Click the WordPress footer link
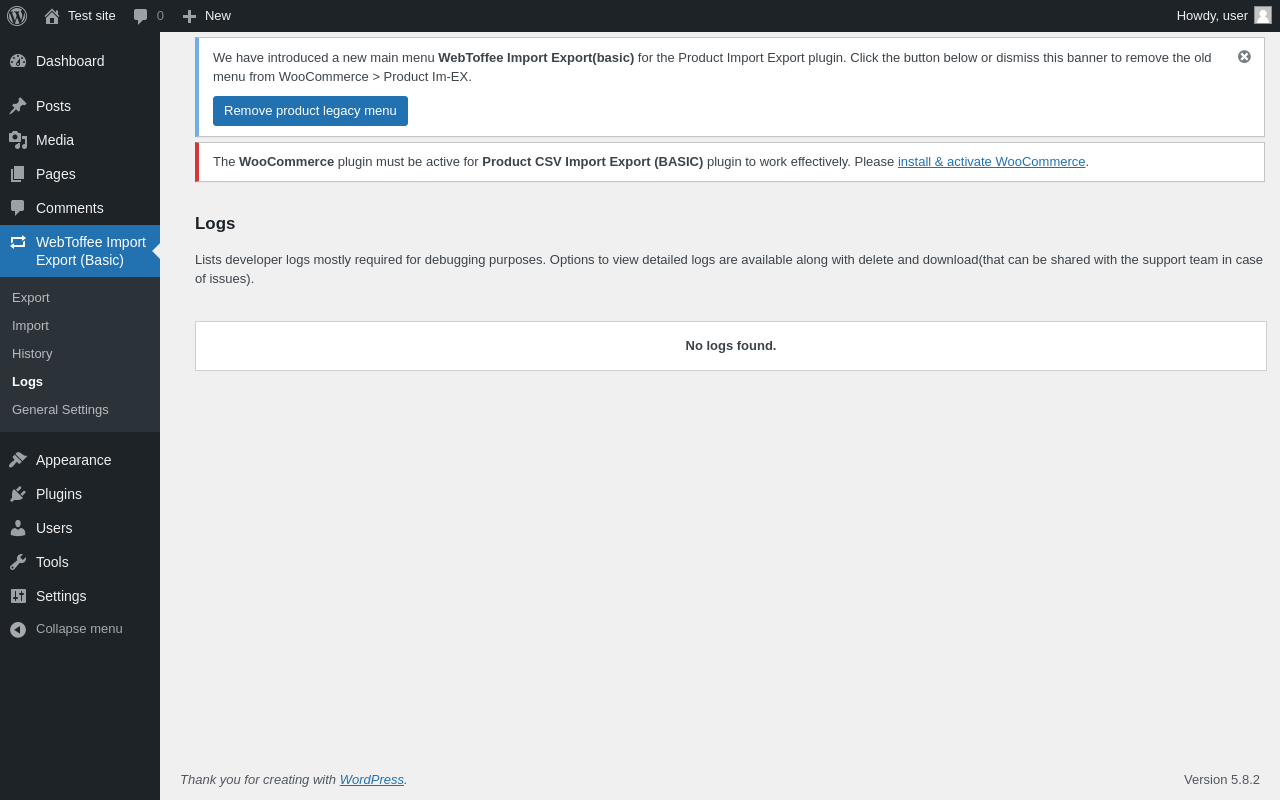The width and height of the screenshot is (1280, 800). coord(372,780)
